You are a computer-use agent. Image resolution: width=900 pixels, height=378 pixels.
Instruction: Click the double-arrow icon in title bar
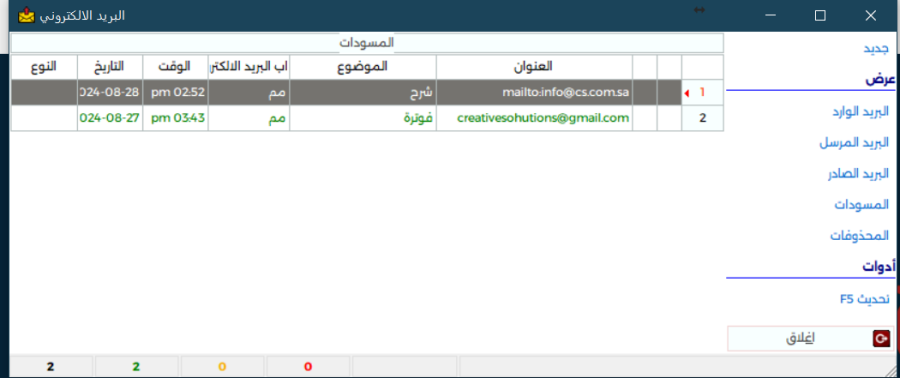pos(699,10)
